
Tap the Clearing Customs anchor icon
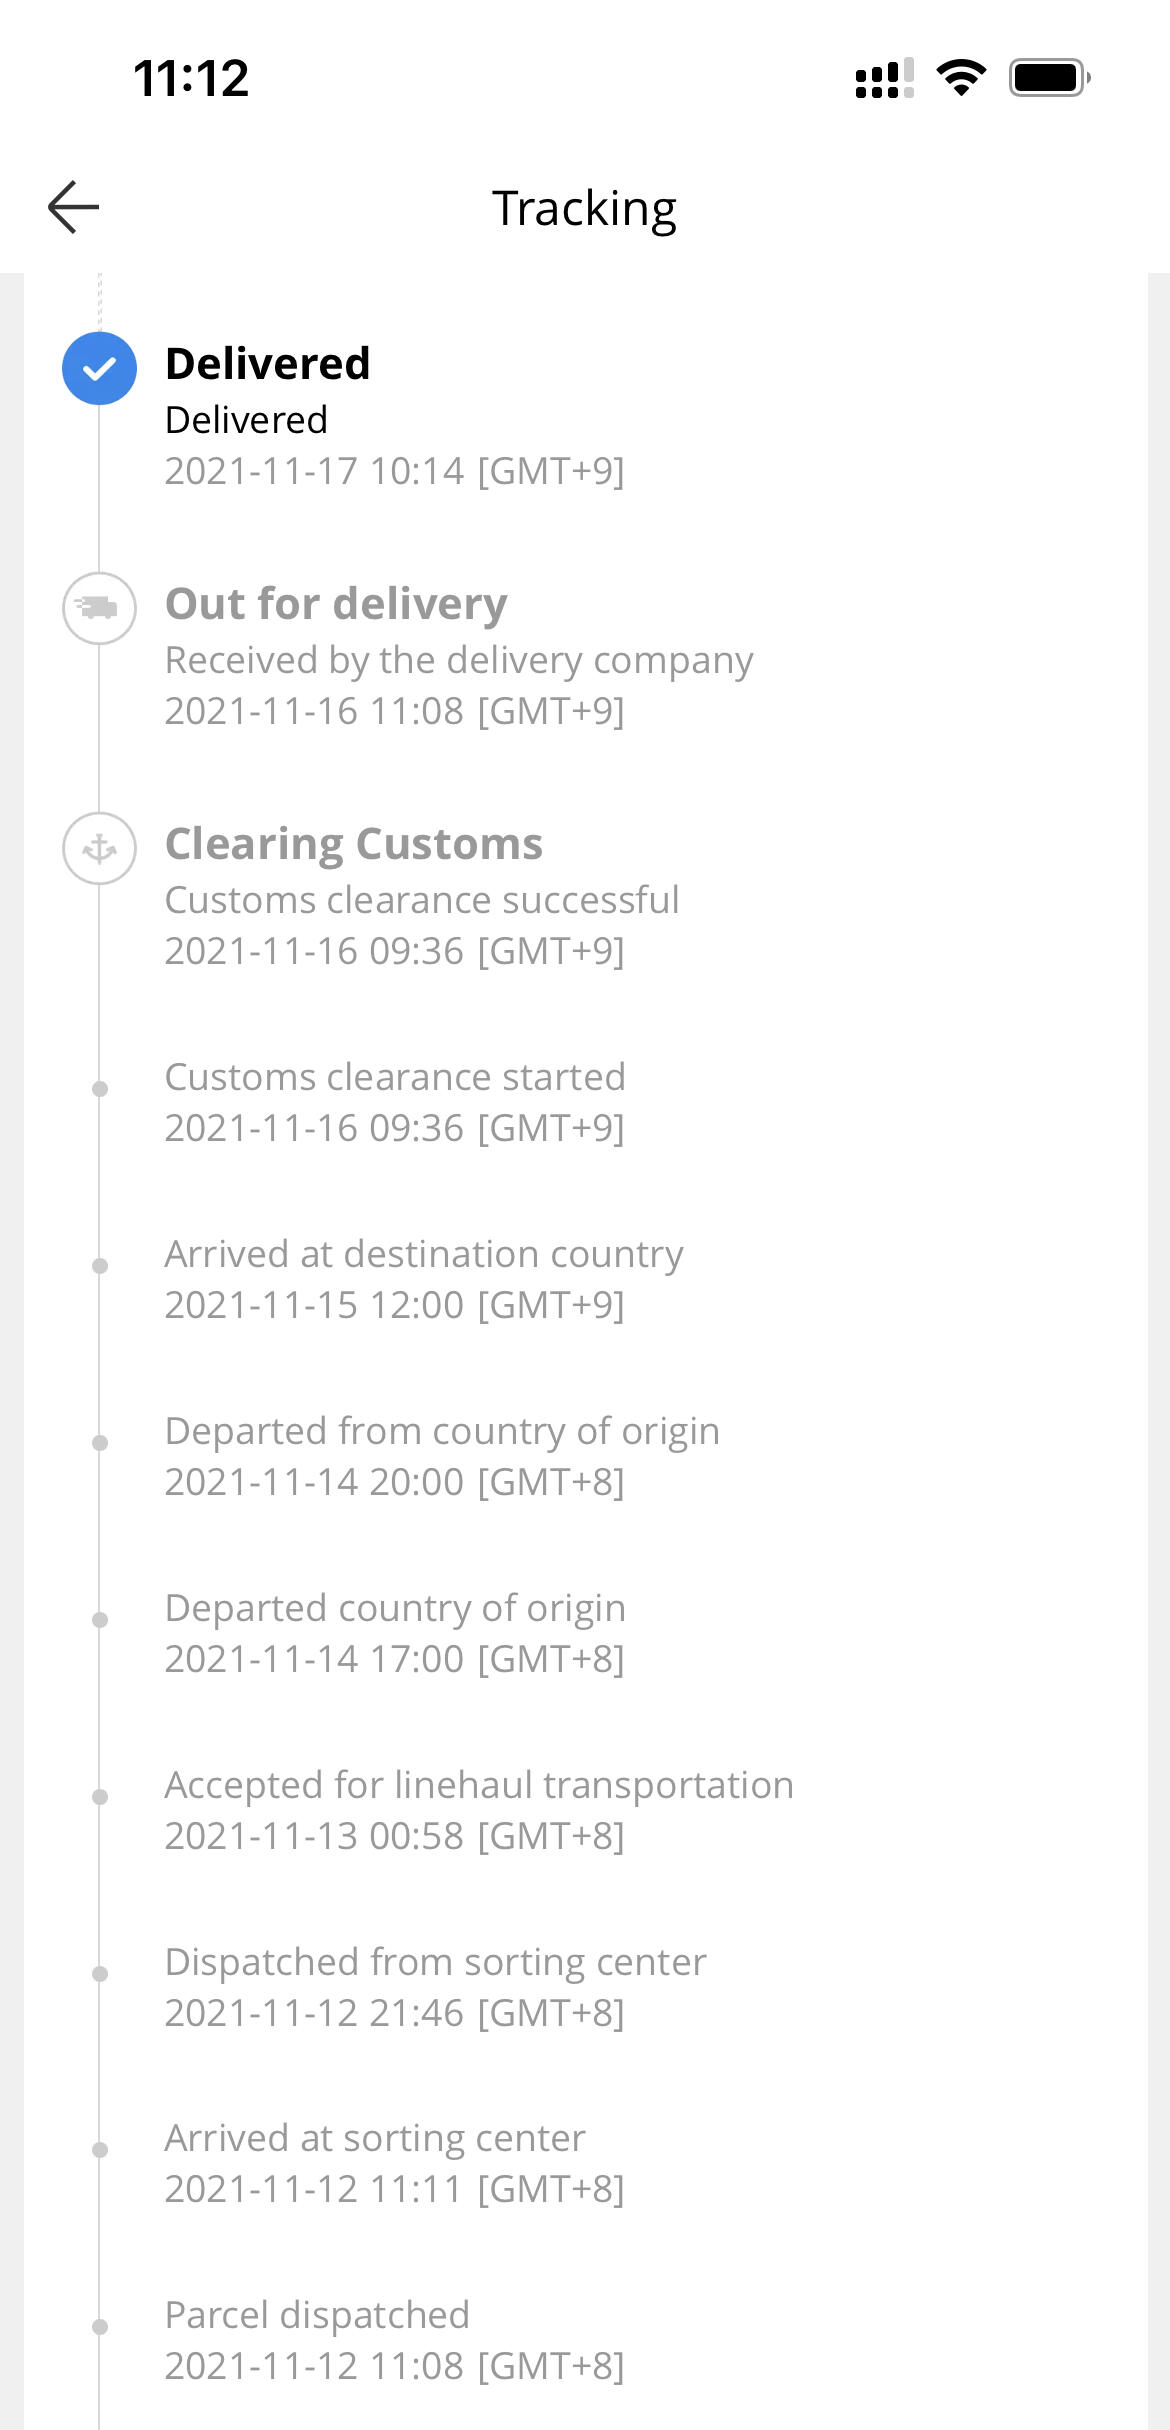click(99, 849)
